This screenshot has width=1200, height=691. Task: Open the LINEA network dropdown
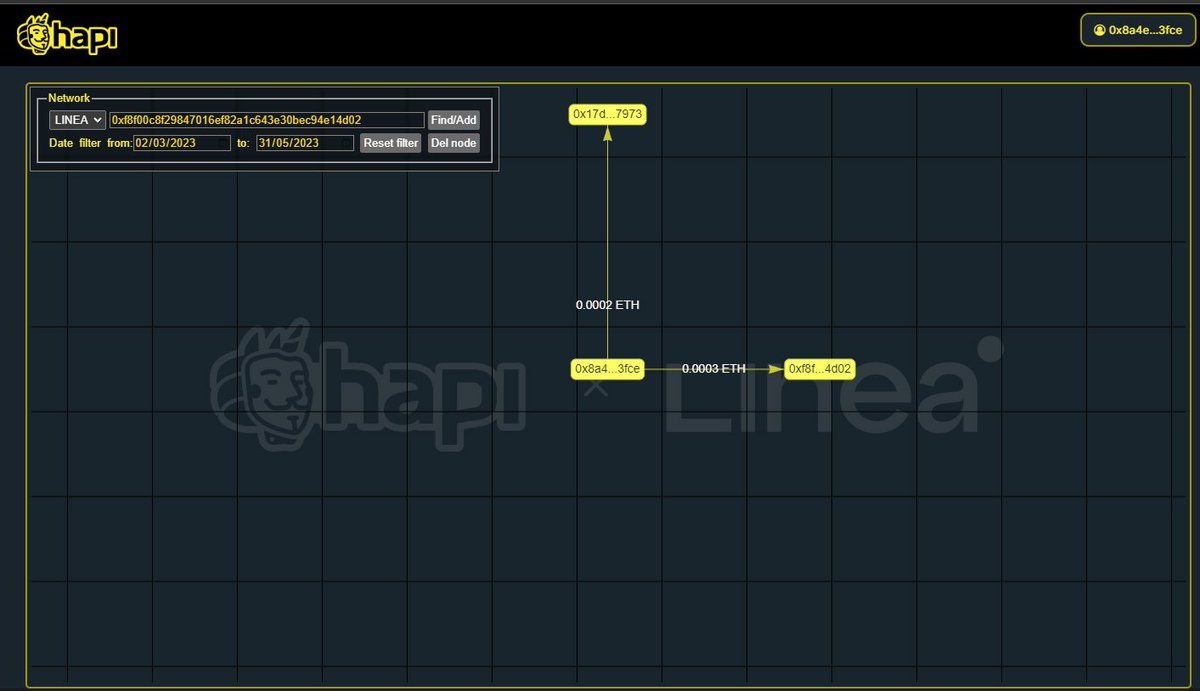pos(78,120)
